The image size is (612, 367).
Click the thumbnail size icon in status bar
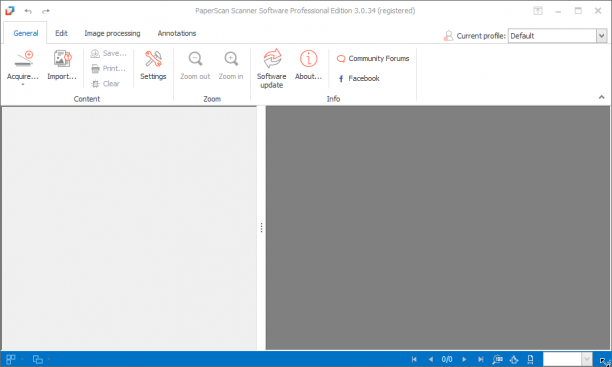tap(37, 359)
